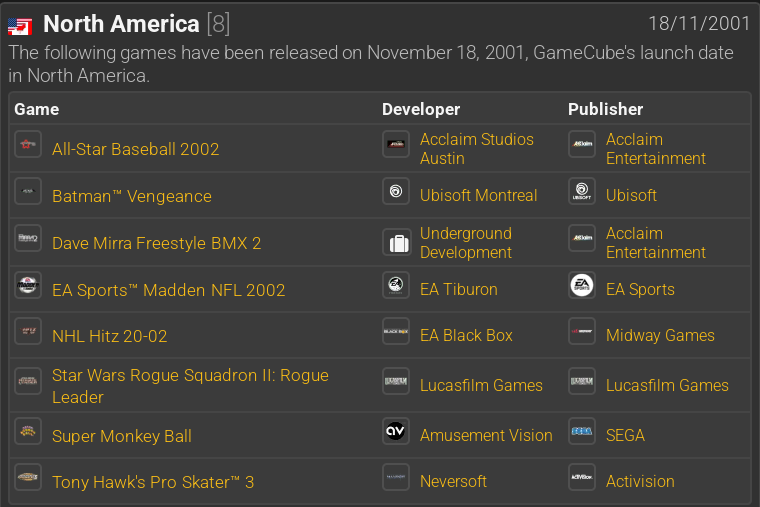Image resolution: width=760 pixels, height=507 pixels.
Task: Click the All-Star Baseball 2002 game icon
Action: pos(28,145)
